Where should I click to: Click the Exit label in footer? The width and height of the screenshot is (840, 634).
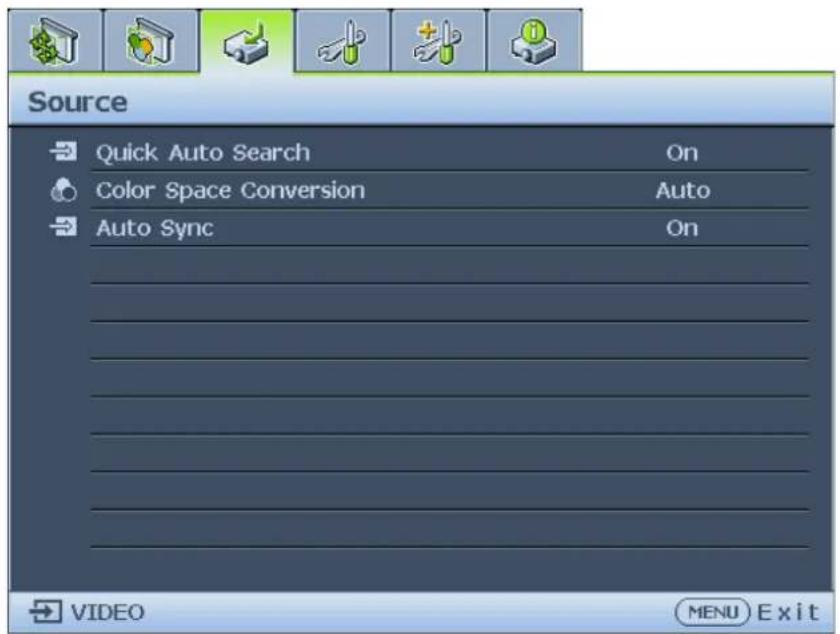[x=788, y=612]
